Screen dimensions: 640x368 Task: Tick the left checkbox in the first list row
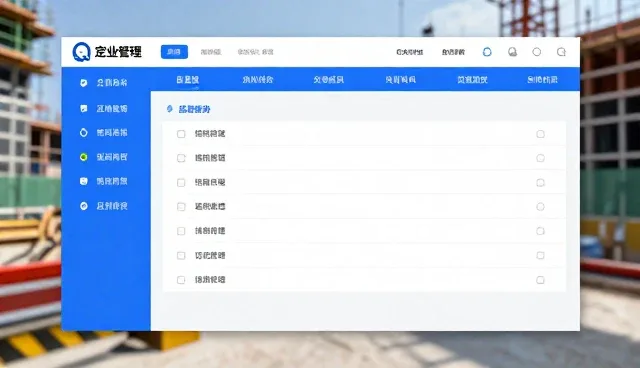(x=181, y=134)
